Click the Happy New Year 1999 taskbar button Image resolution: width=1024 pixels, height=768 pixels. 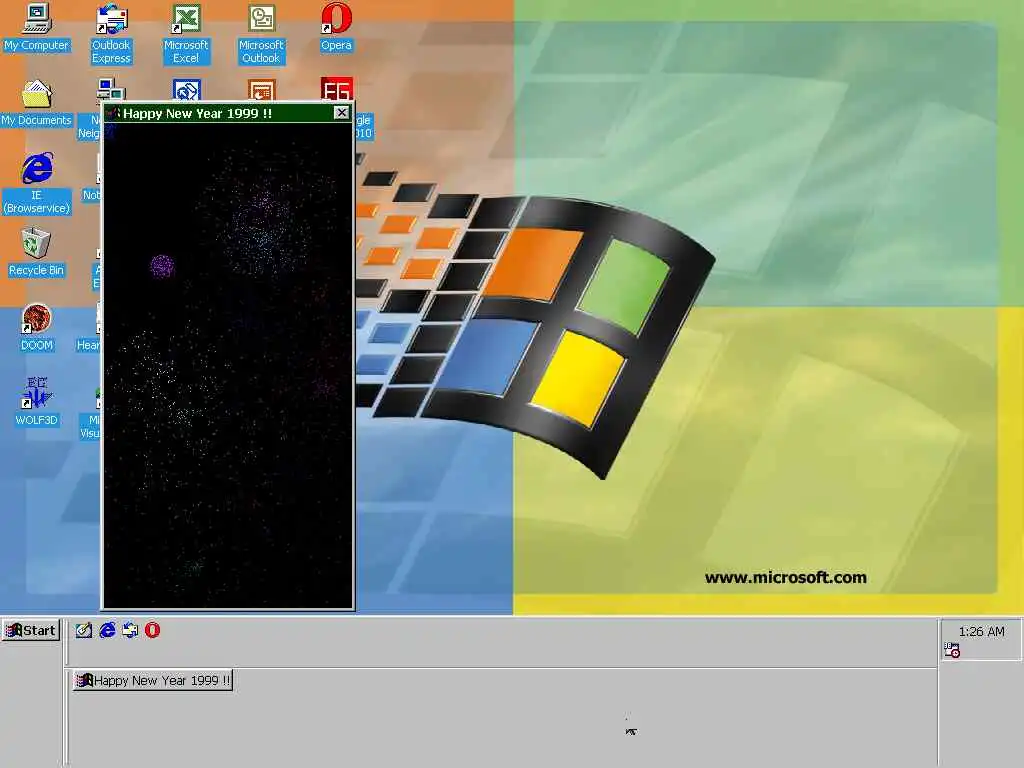(x=153, y=680)
